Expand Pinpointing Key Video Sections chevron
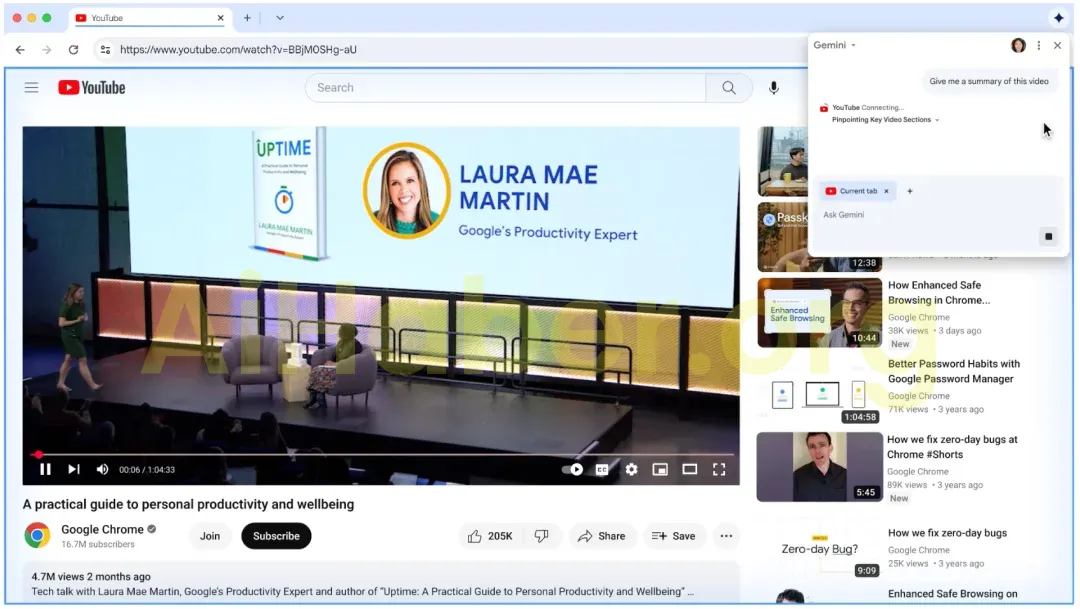This screenshot has width=1080, height=609. pyautogui.click(x=937, y=120)
